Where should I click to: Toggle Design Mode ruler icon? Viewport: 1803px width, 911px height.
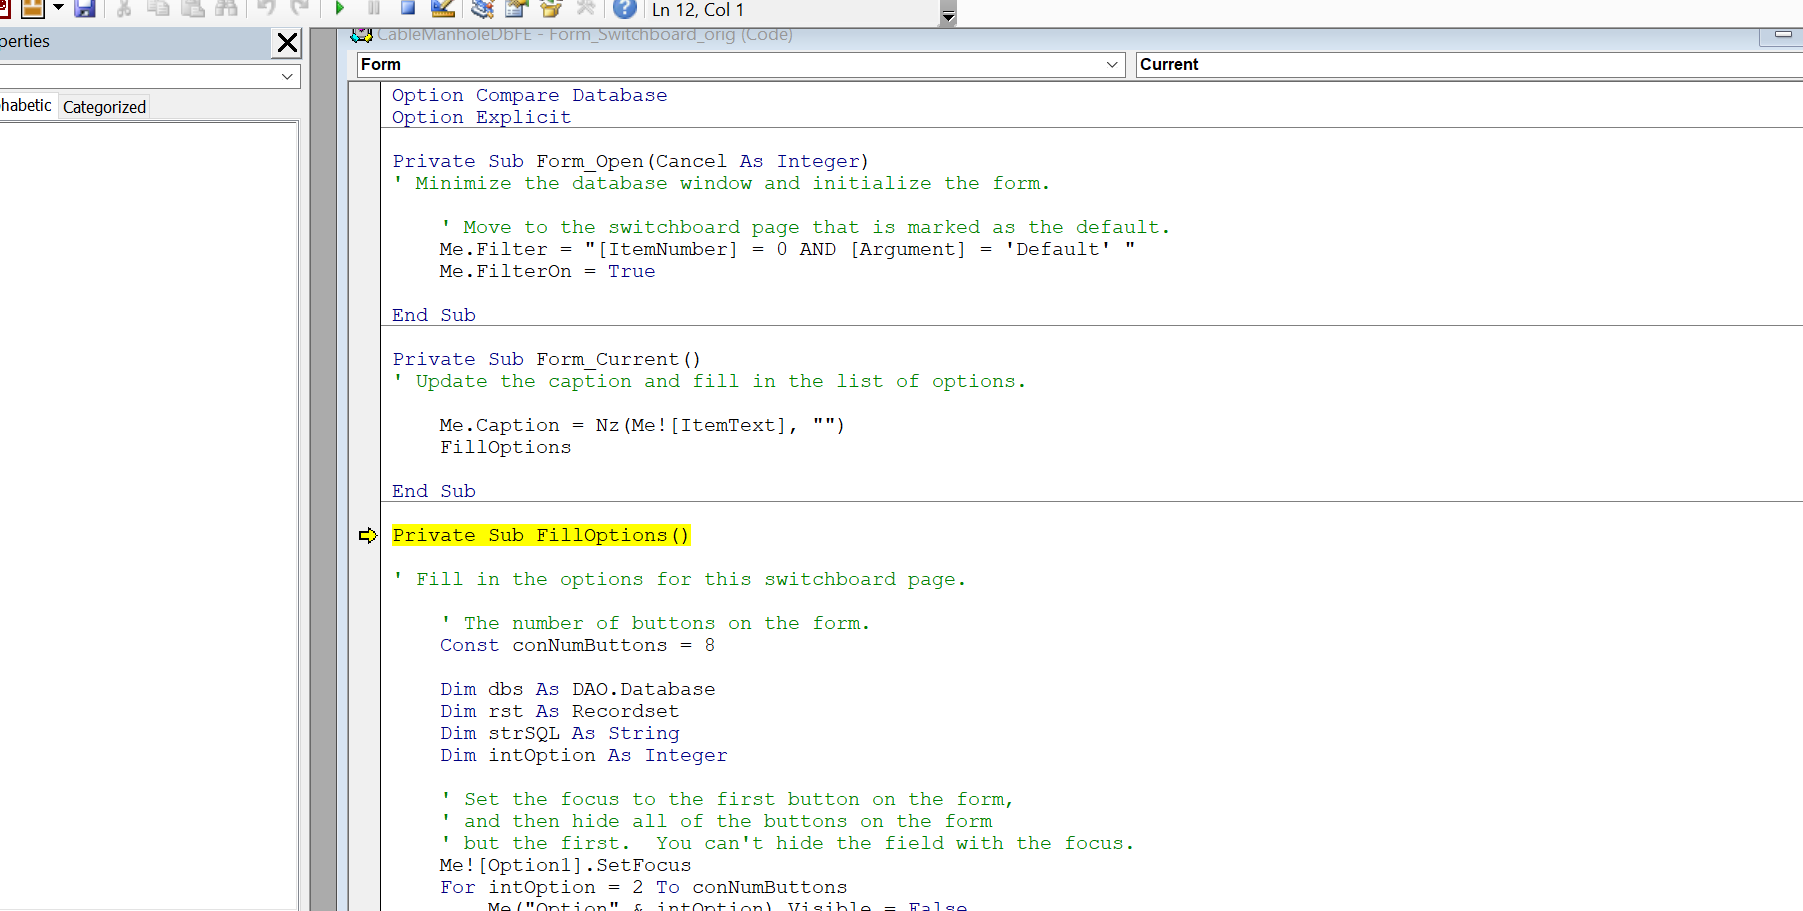(x=443, y=8)
